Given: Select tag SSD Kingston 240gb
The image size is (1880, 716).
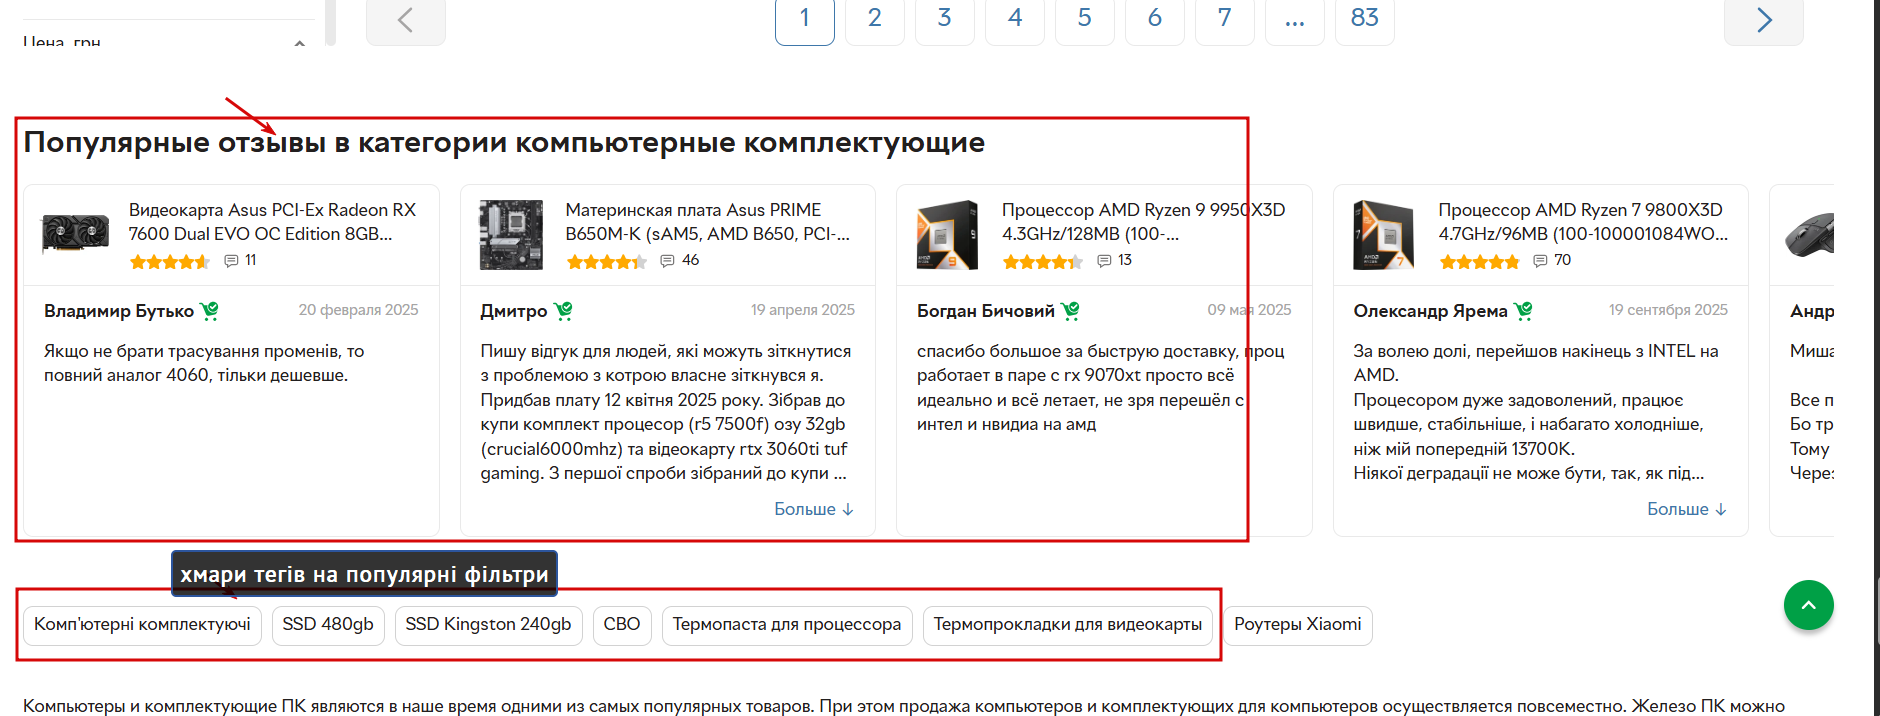Looking at the screenshot, I should coord(488,625).
